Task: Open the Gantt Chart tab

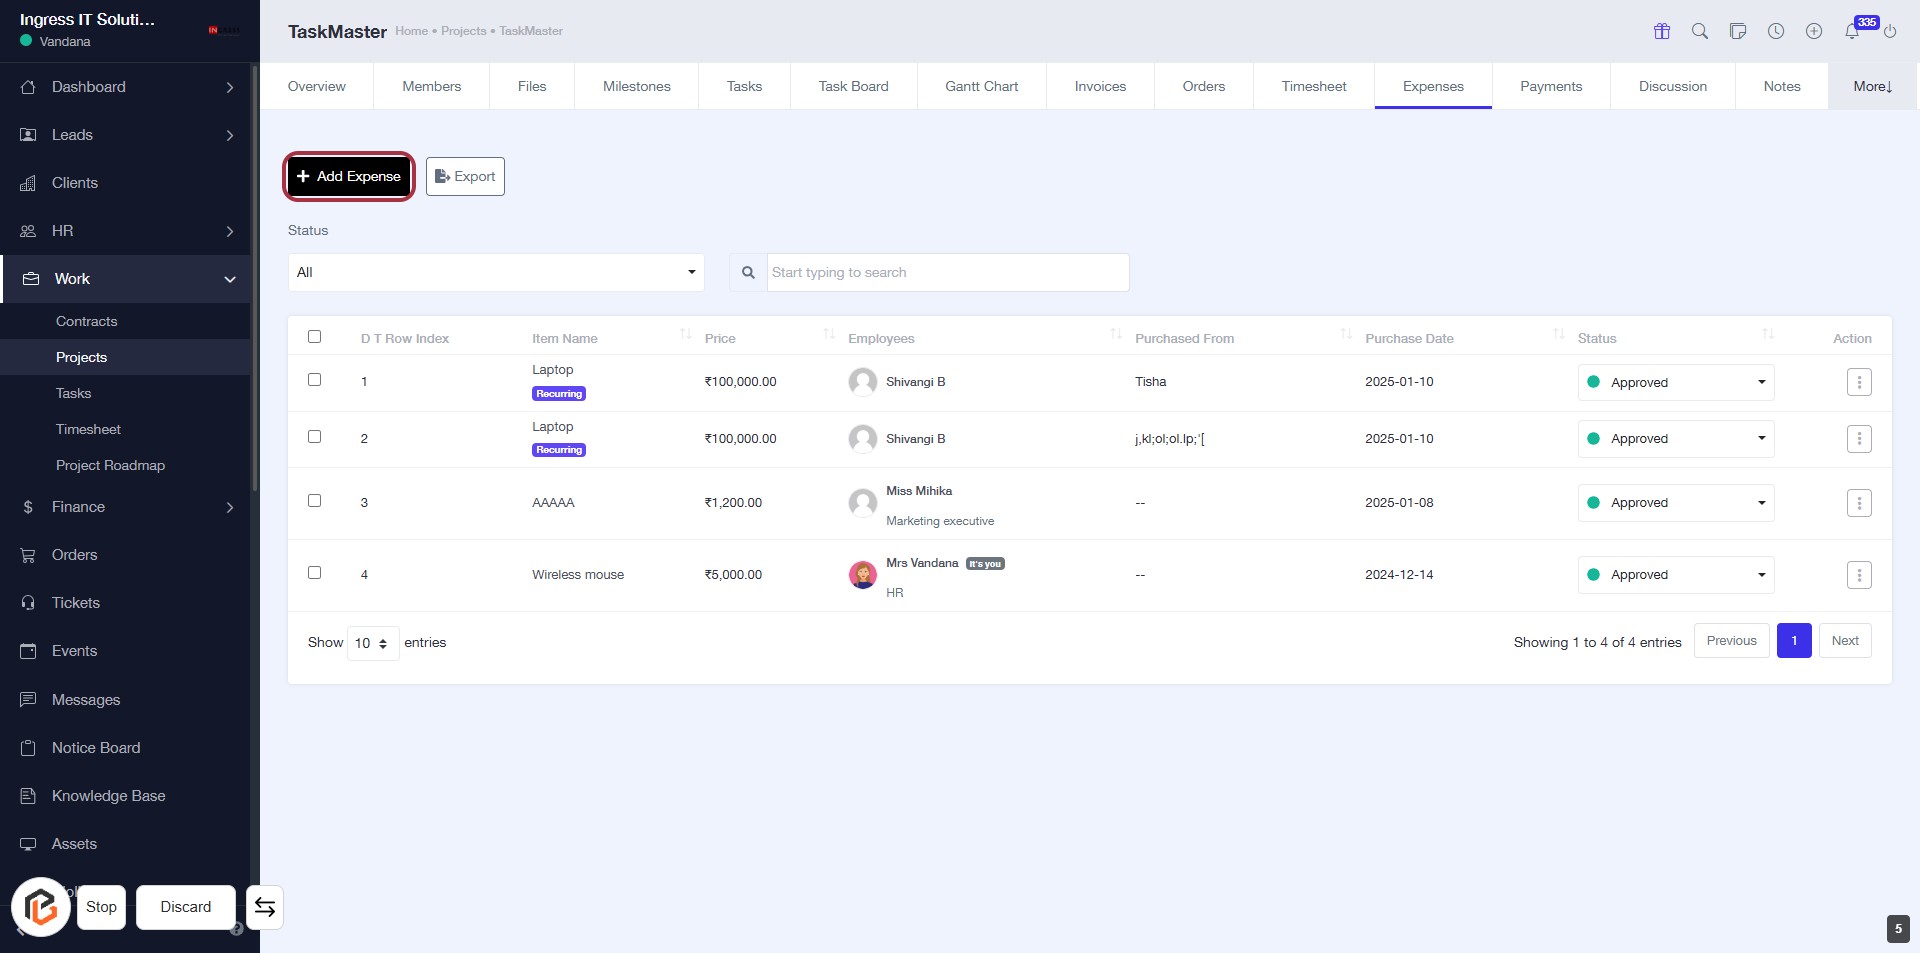Action: tap(981, 86)
